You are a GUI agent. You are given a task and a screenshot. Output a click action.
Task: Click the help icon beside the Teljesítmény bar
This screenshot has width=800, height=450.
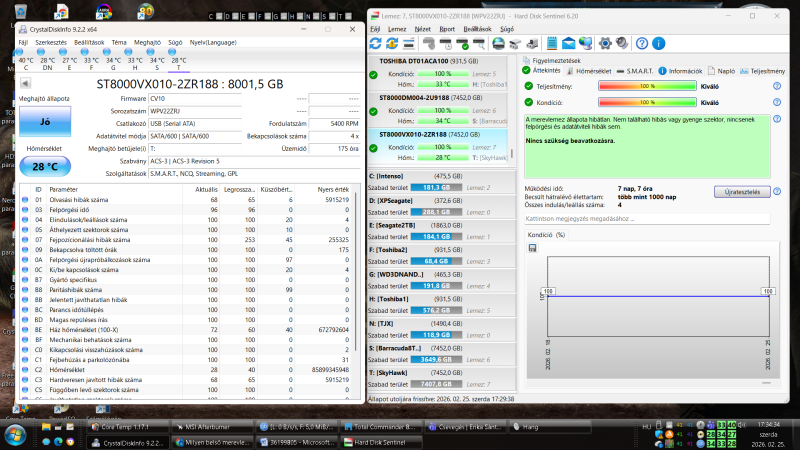(x=777, y=86)
